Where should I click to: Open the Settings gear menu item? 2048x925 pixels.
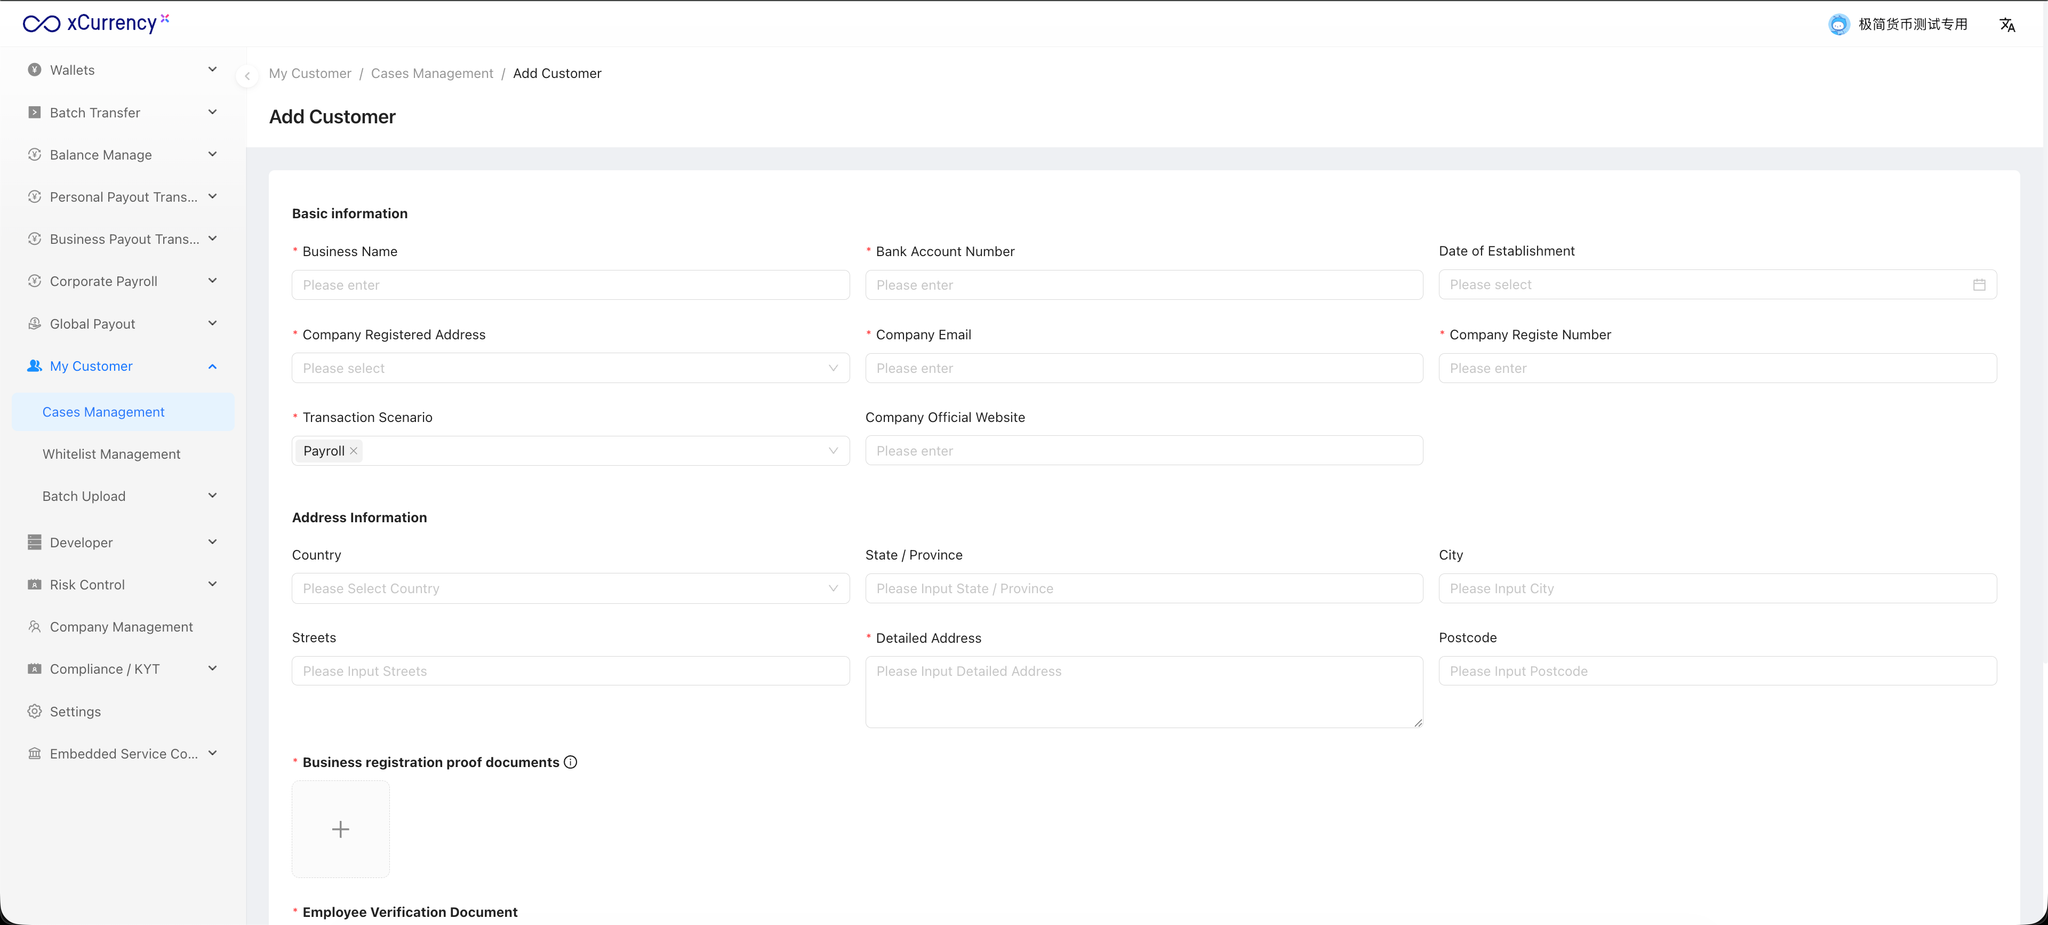pos(75,712)
